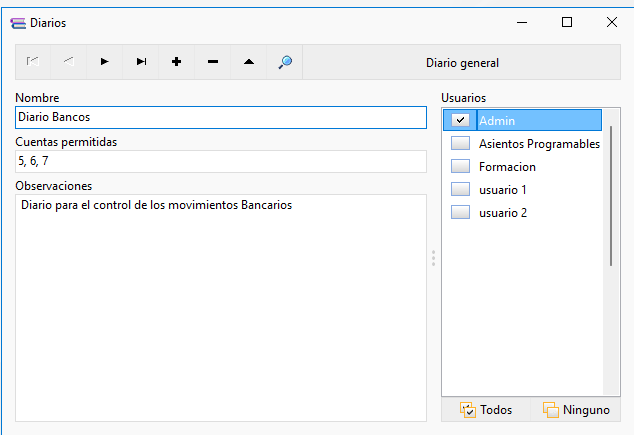Advance to the next record

point(104,62)
